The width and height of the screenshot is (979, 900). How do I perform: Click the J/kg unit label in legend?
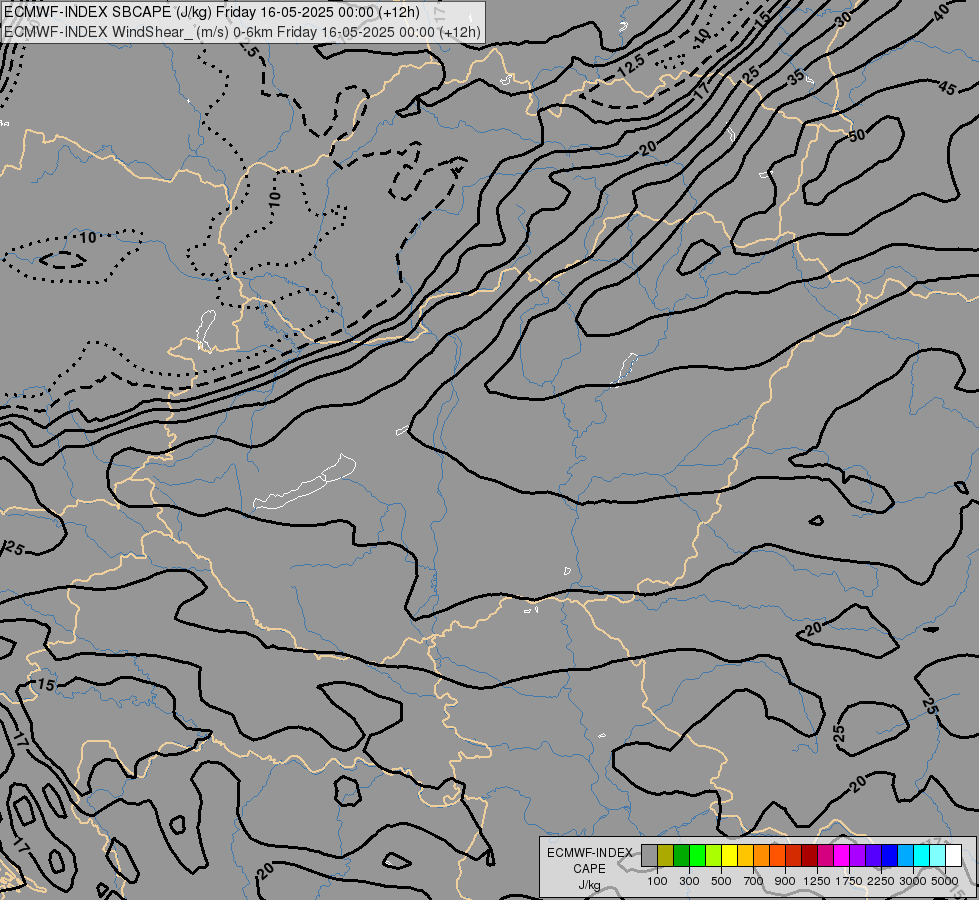point(589,885)
